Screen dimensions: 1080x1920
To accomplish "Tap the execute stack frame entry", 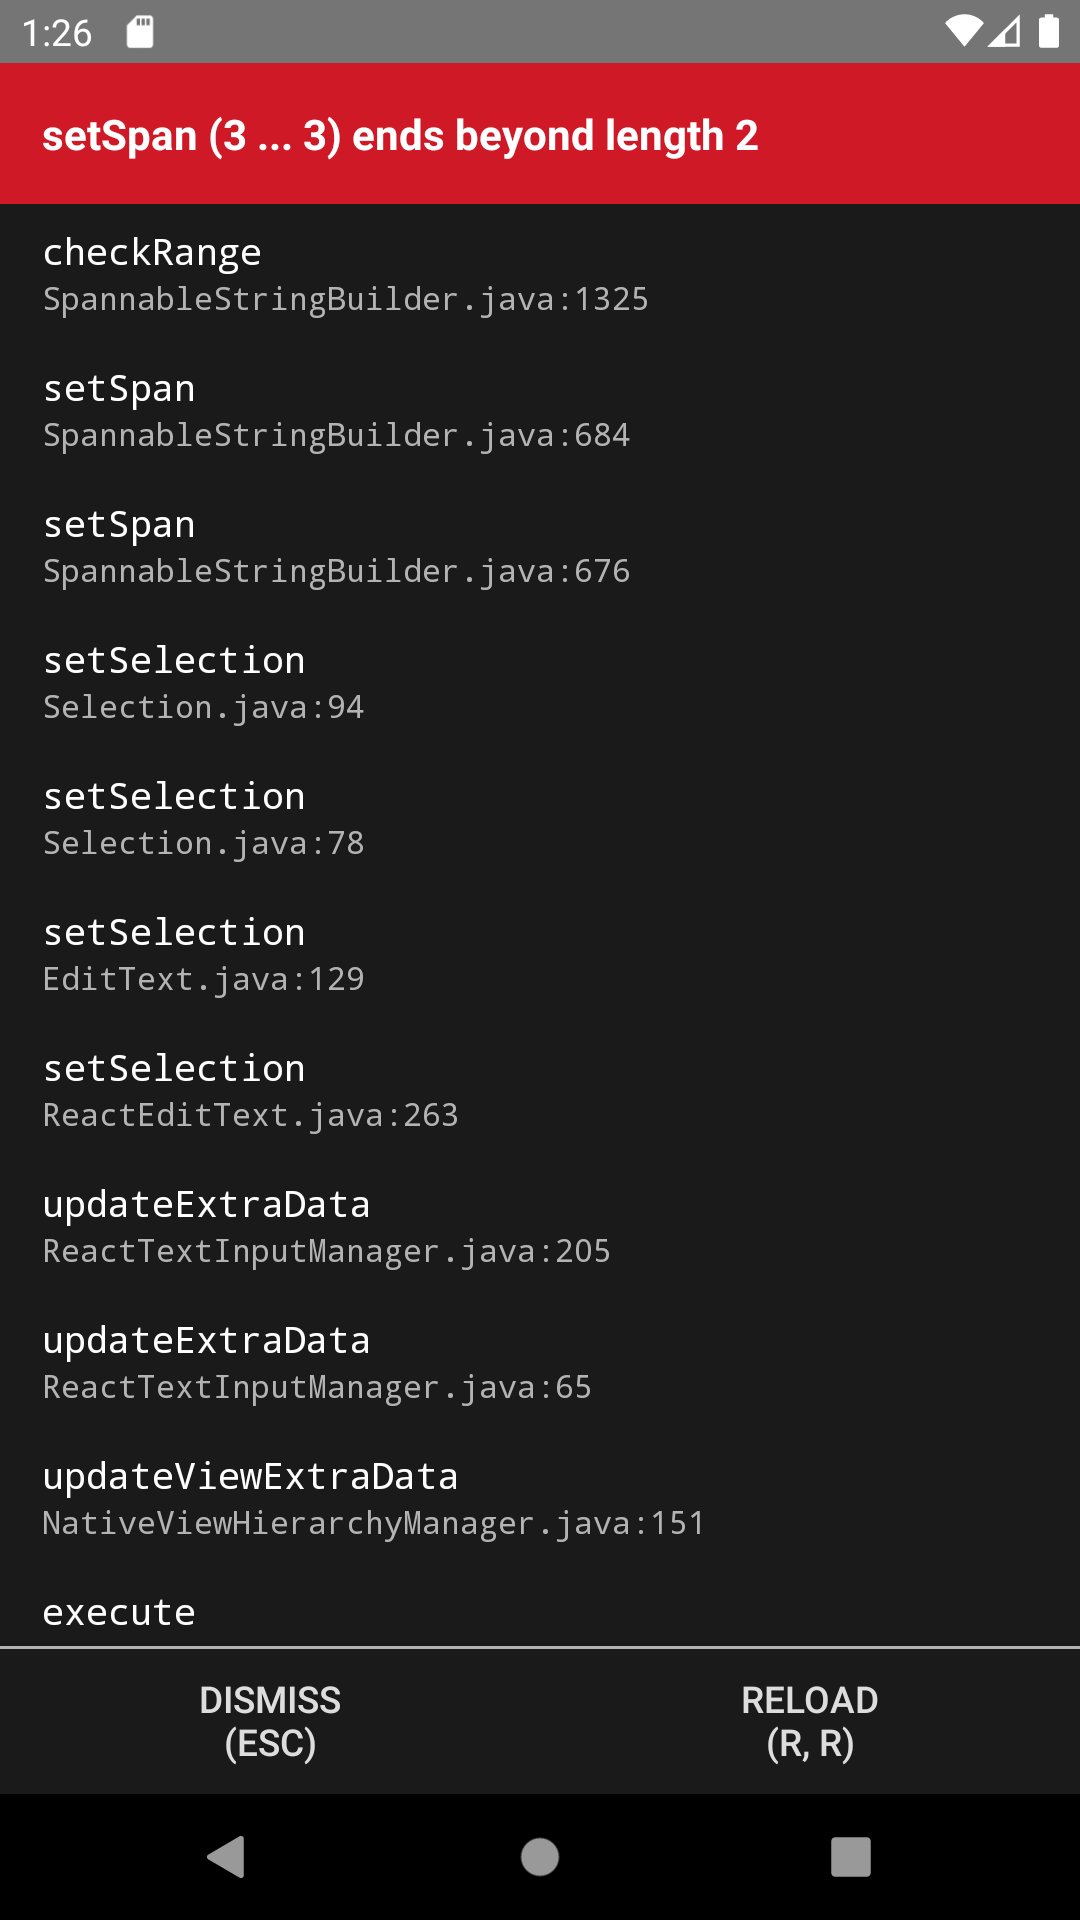I will [120, 1610].
